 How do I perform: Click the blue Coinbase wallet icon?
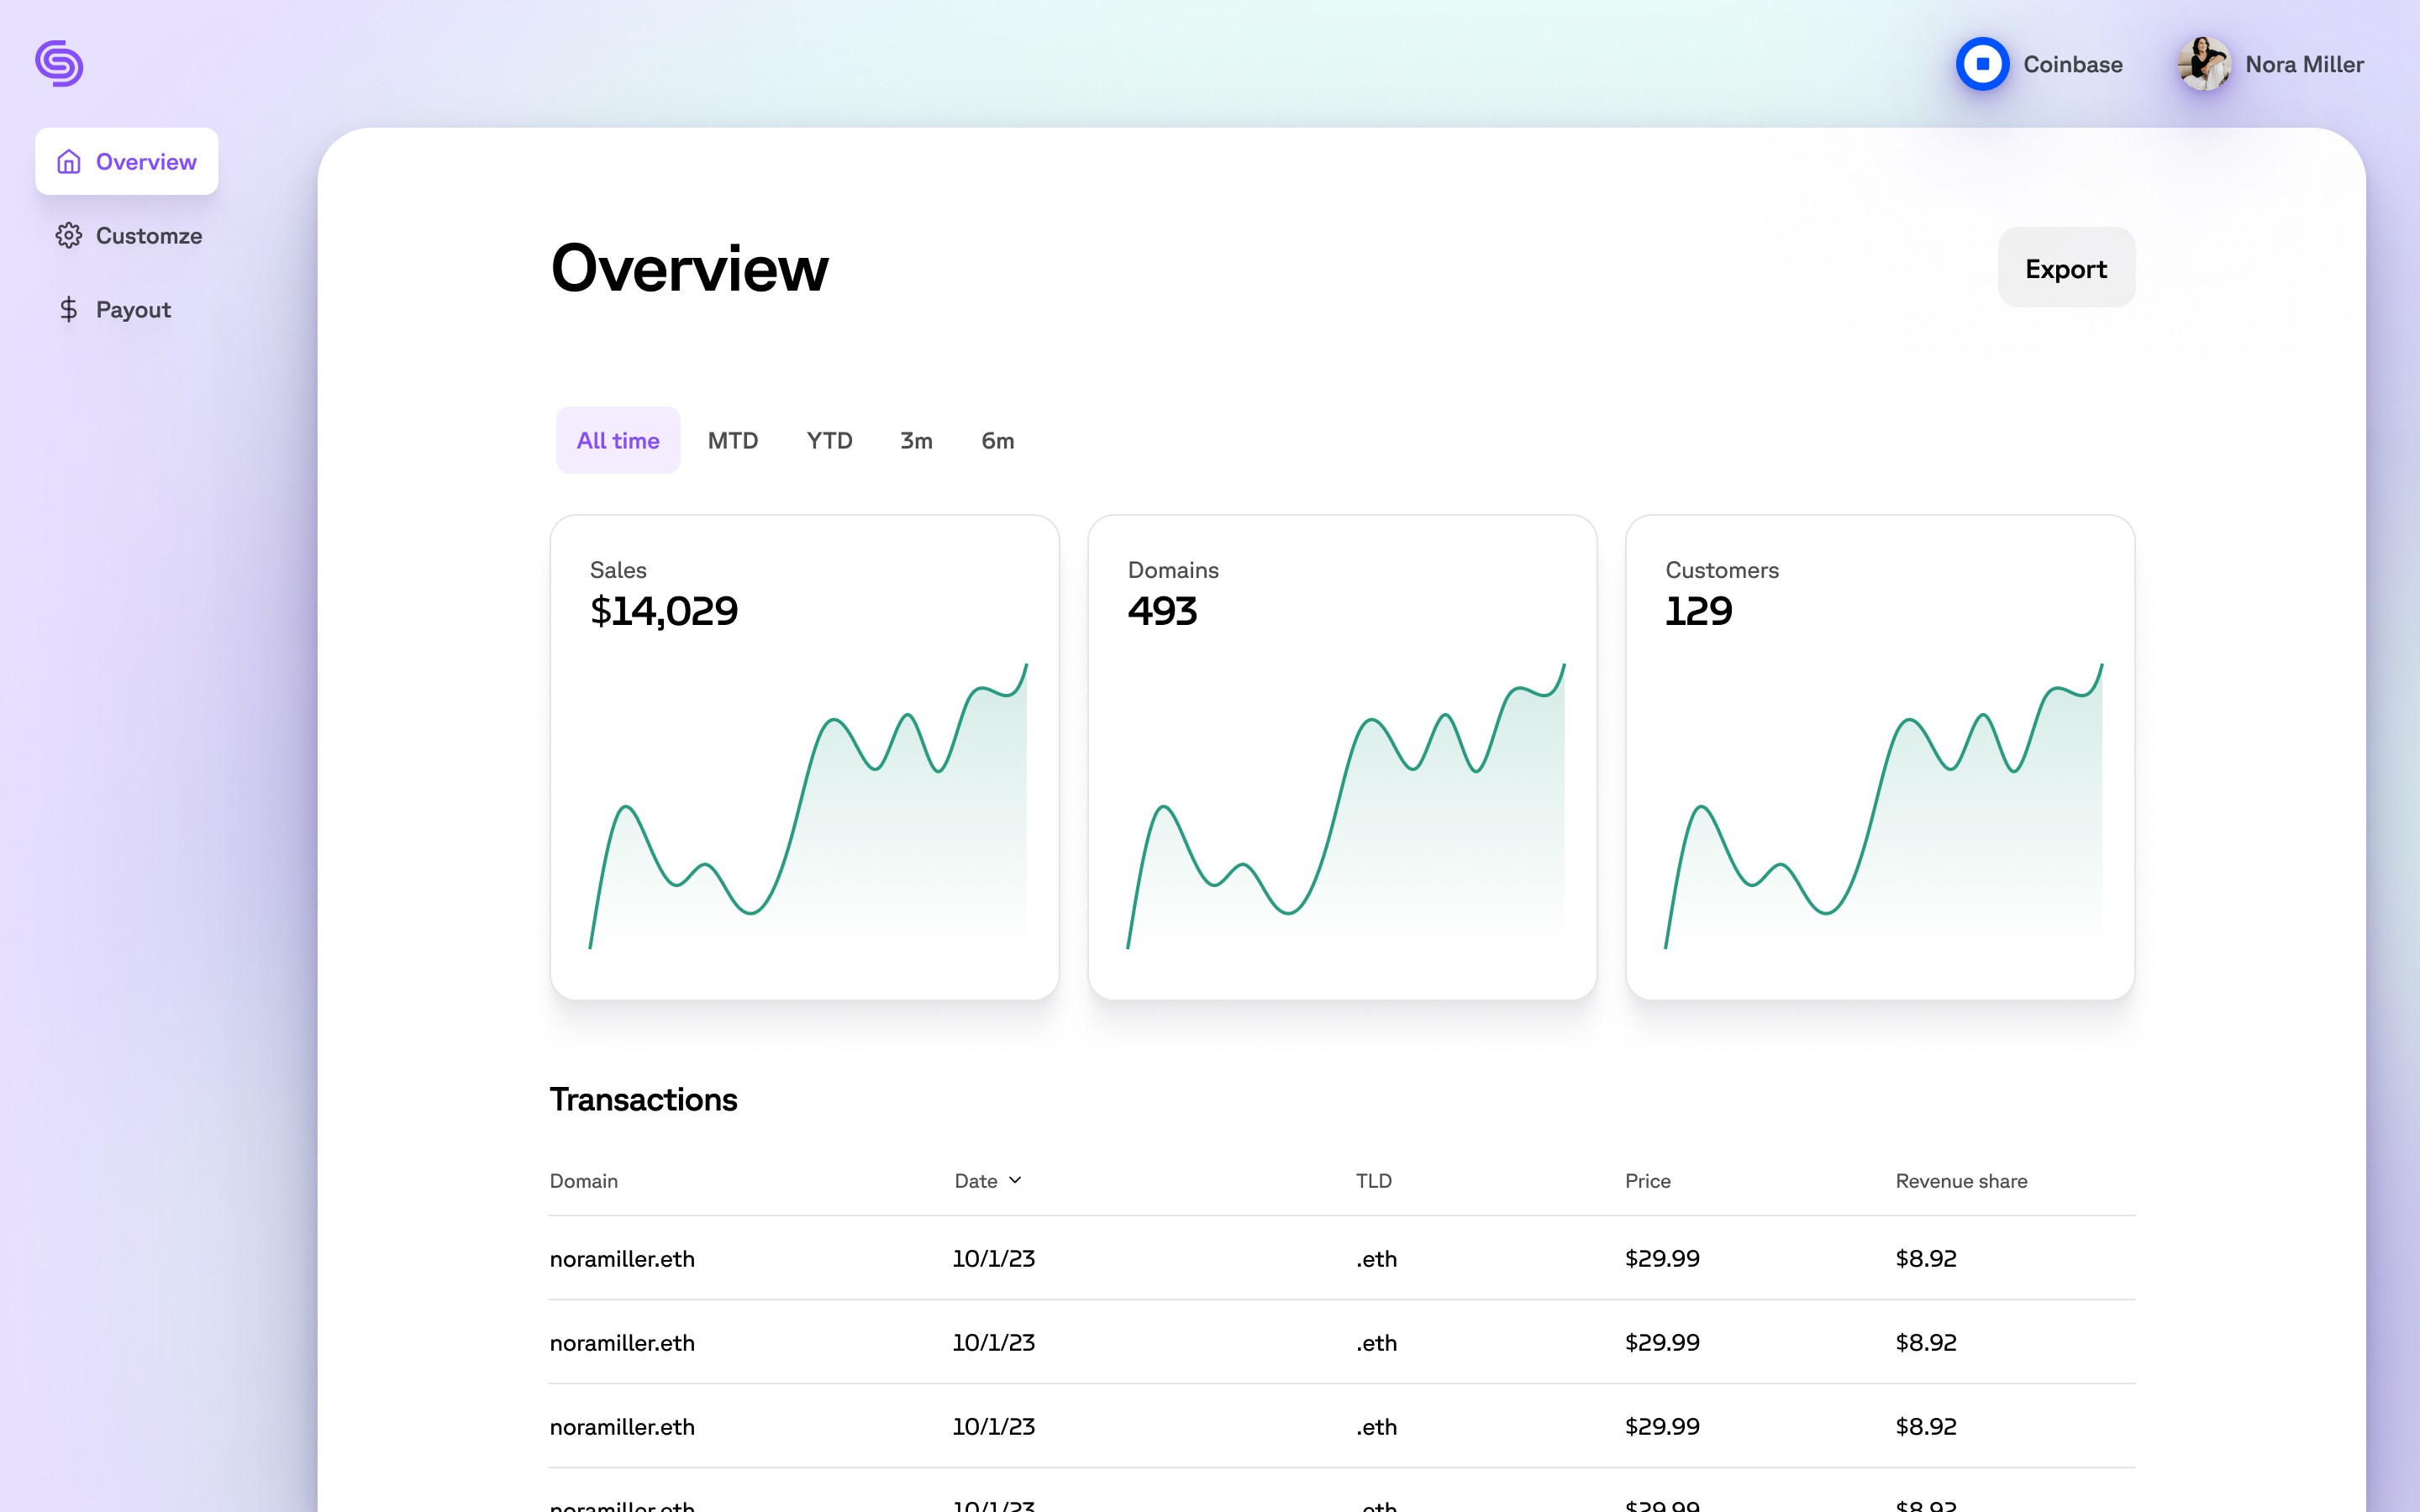tap(1982, 64)
